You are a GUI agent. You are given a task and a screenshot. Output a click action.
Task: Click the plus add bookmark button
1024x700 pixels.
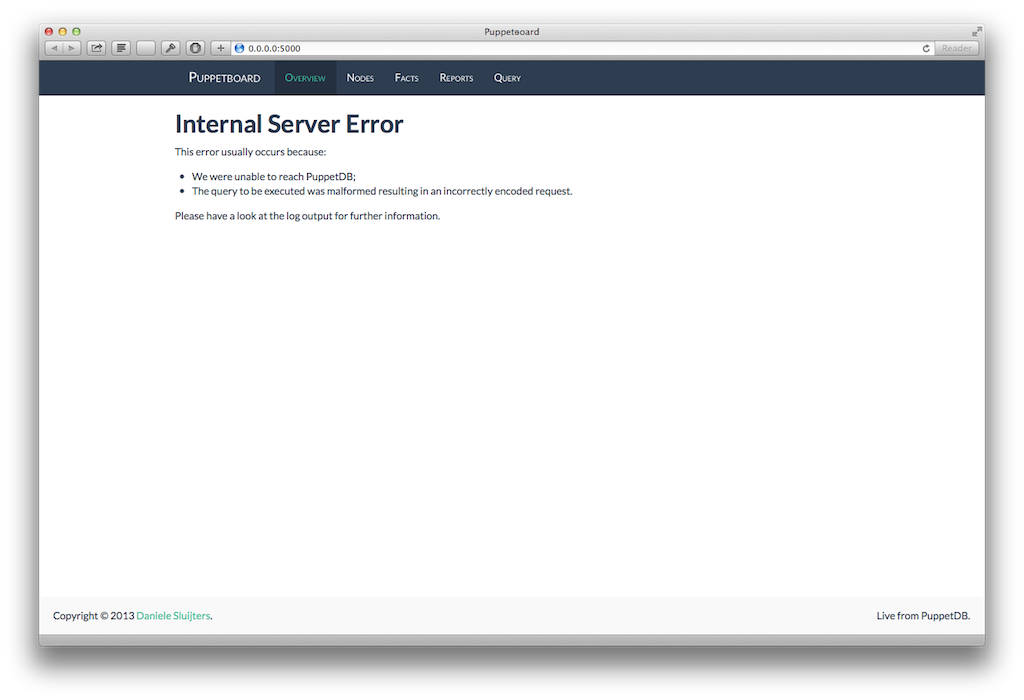coord(221,48)
